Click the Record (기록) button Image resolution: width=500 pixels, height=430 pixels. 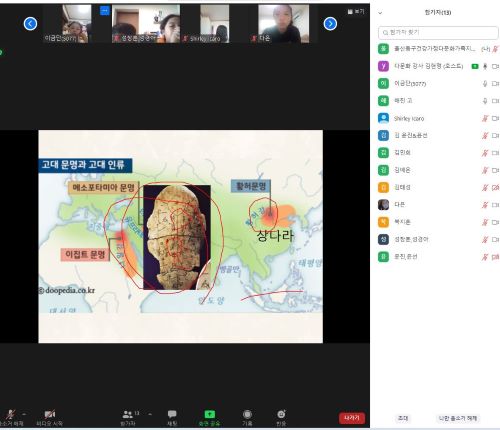[x=247, y=417]
